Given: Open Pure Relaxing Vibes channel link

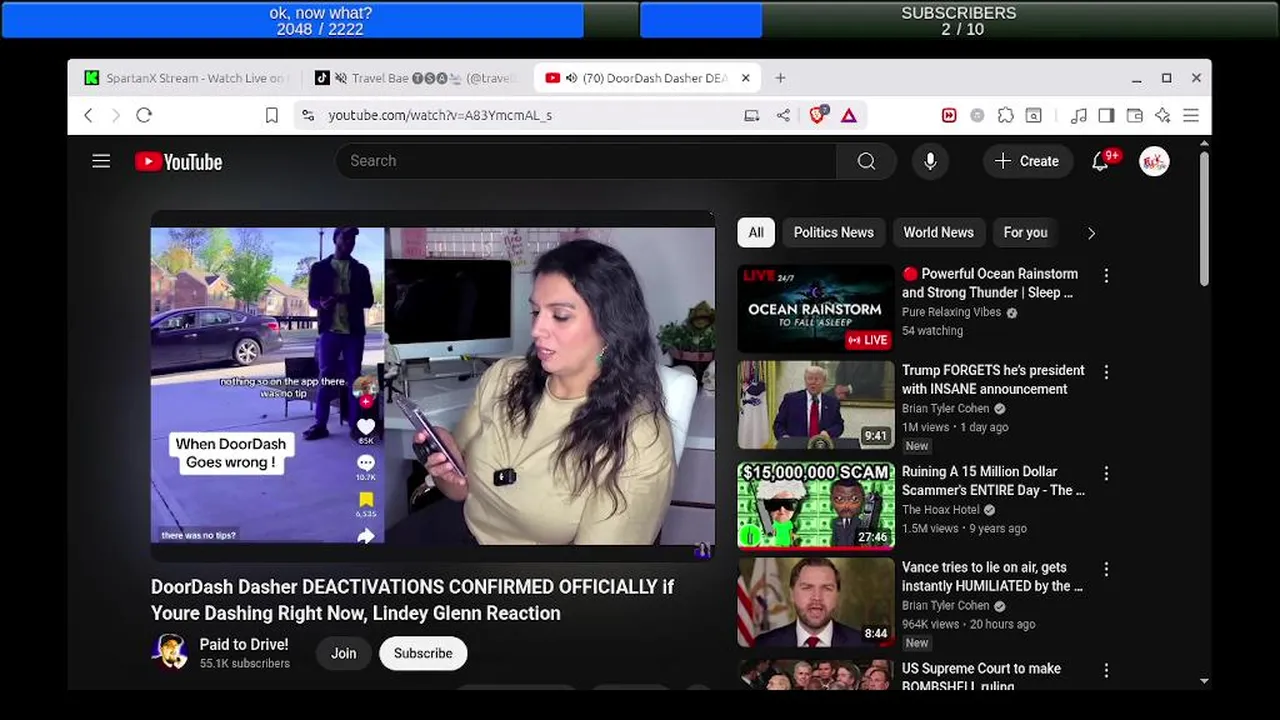Looking at the screenshot, I should click(x=951, y=312).
